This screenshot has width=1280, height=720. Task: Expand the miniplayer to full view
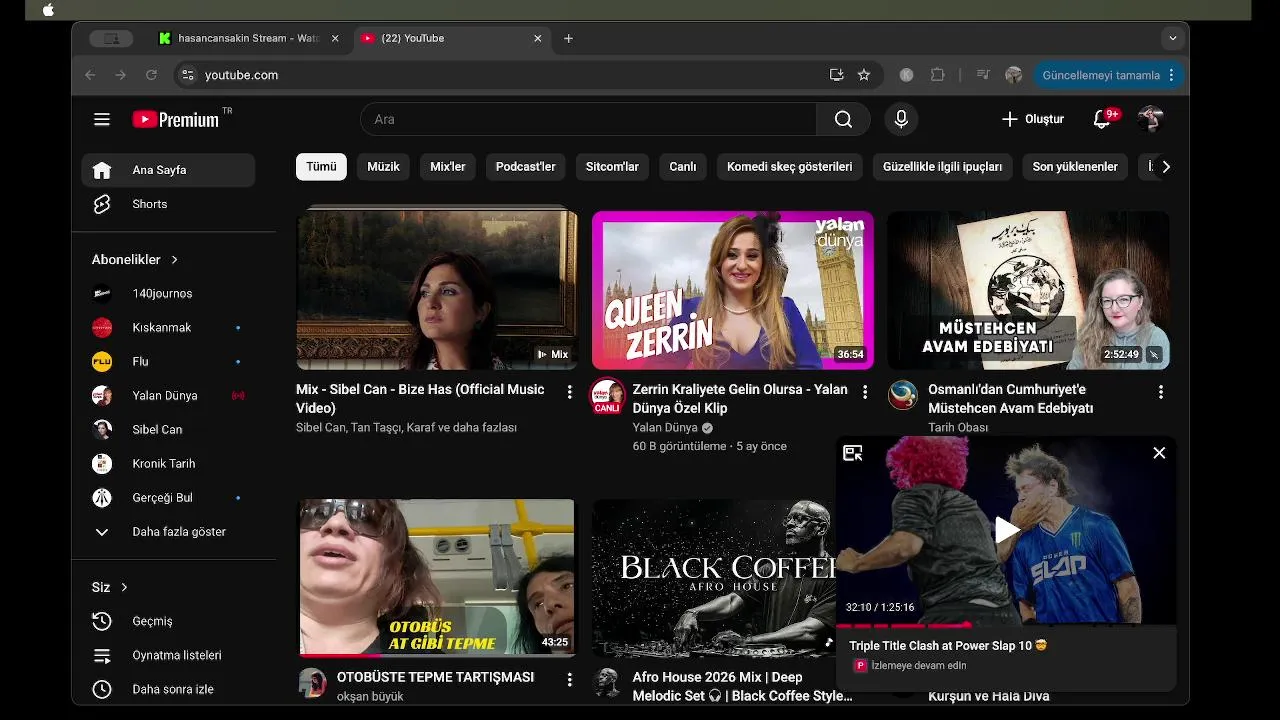(x=853, y=453)
